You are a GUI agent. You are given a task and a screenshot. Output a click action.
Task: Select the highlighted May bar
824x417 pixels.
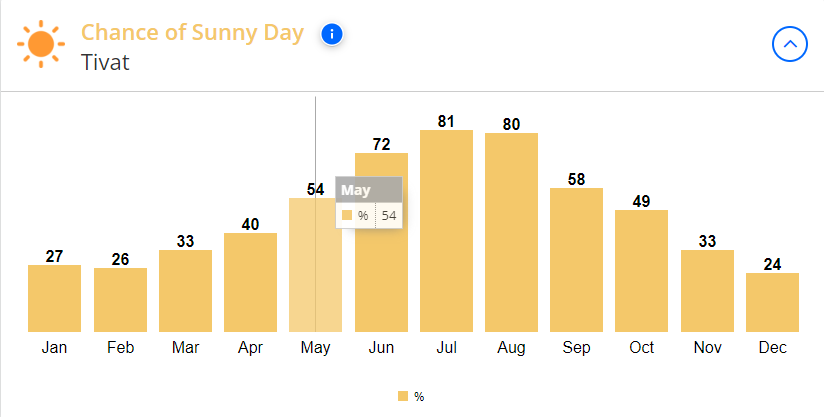point(315,265)
